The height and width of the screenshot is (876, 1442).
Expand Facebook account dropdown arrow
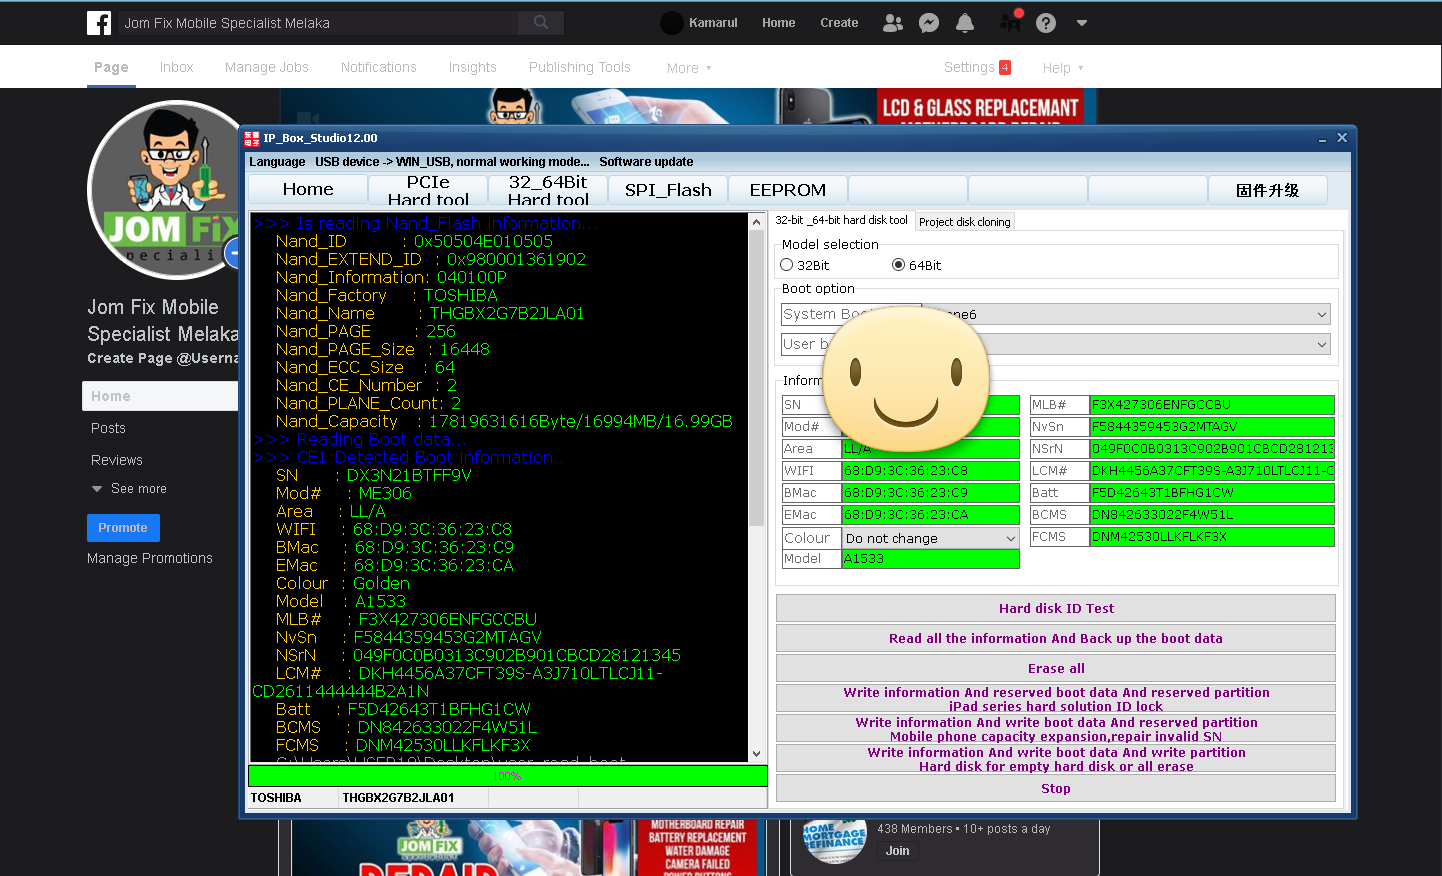point(1082,23)
